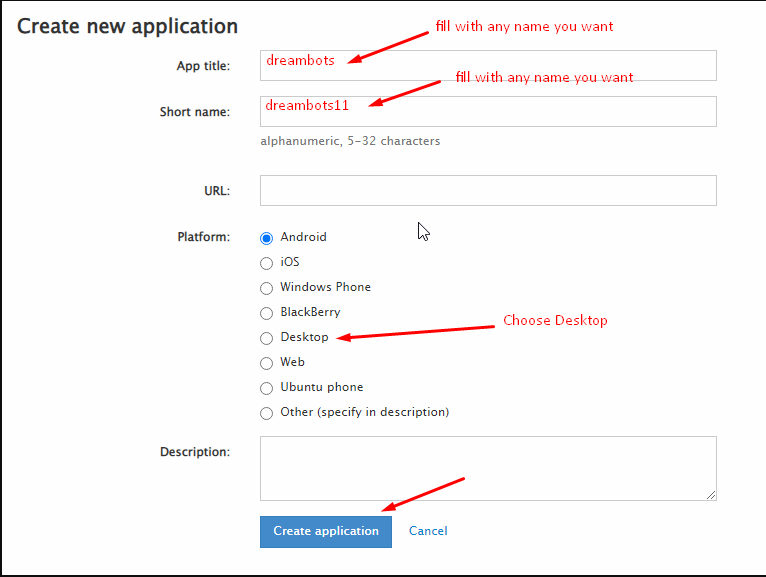Click the "URL:" field label

(216, 190)
